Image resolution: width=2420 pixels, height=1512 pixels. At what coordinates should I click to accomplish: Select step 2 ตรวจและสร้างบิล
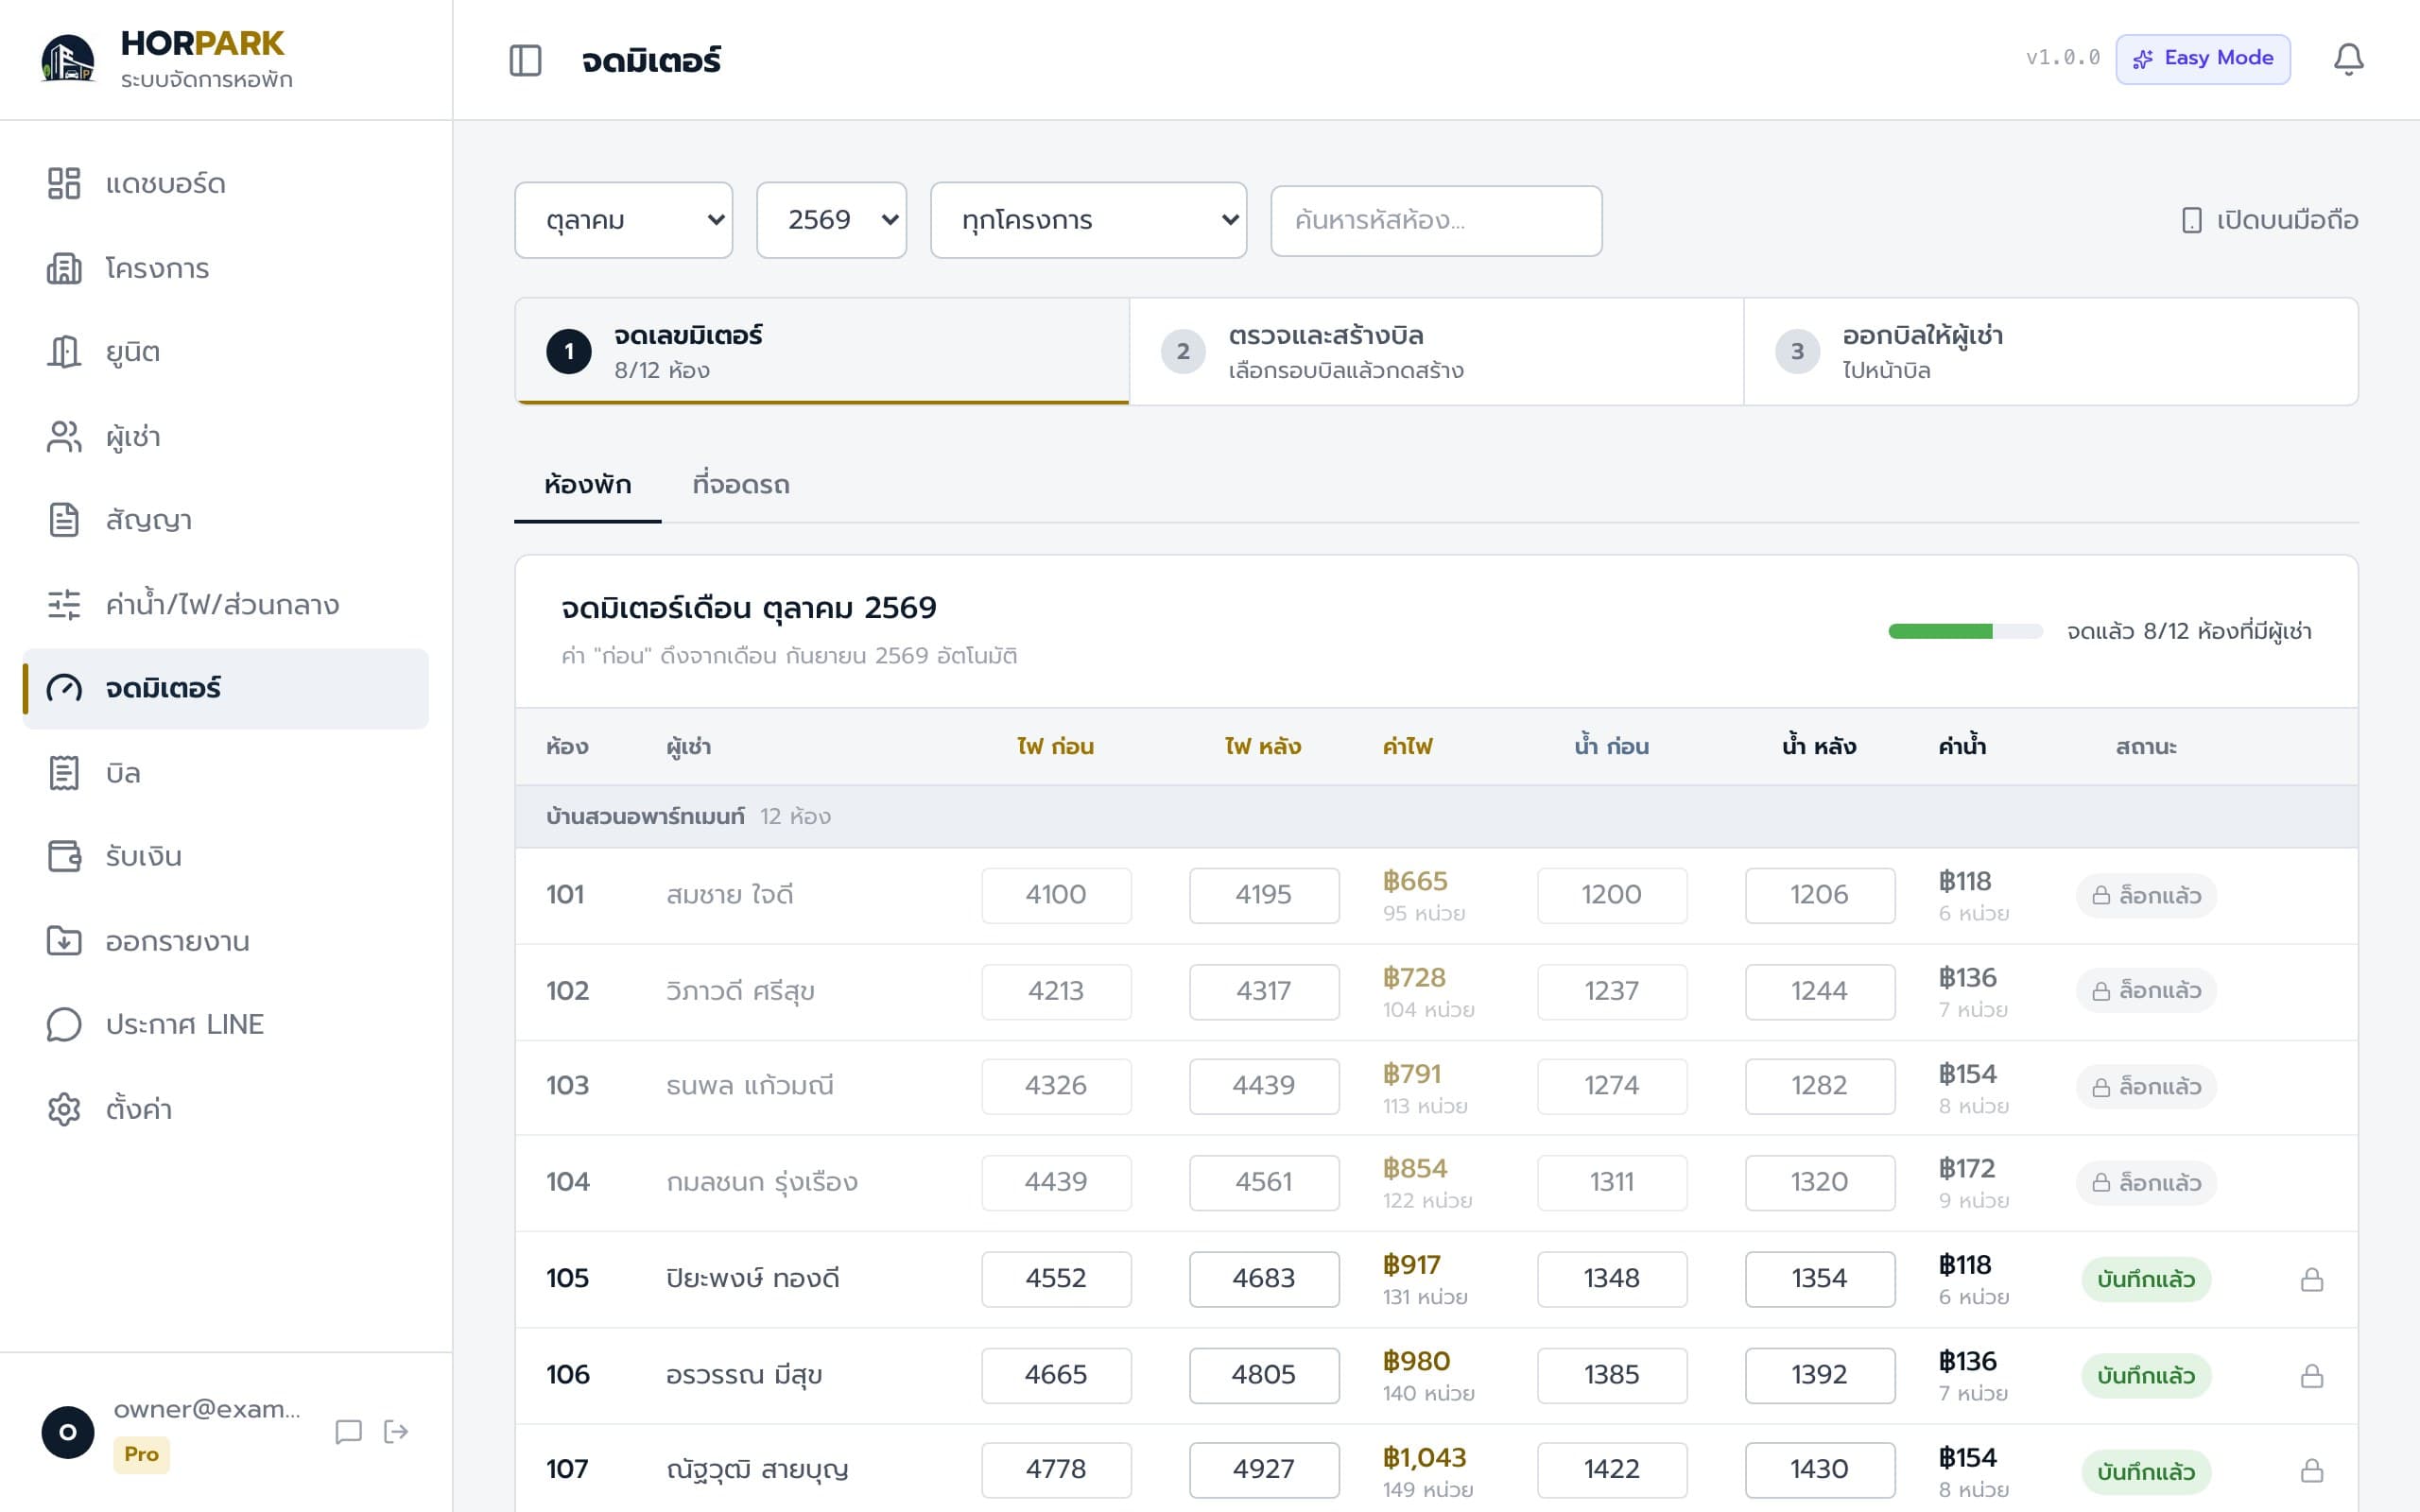click(x=1436, y=351)
